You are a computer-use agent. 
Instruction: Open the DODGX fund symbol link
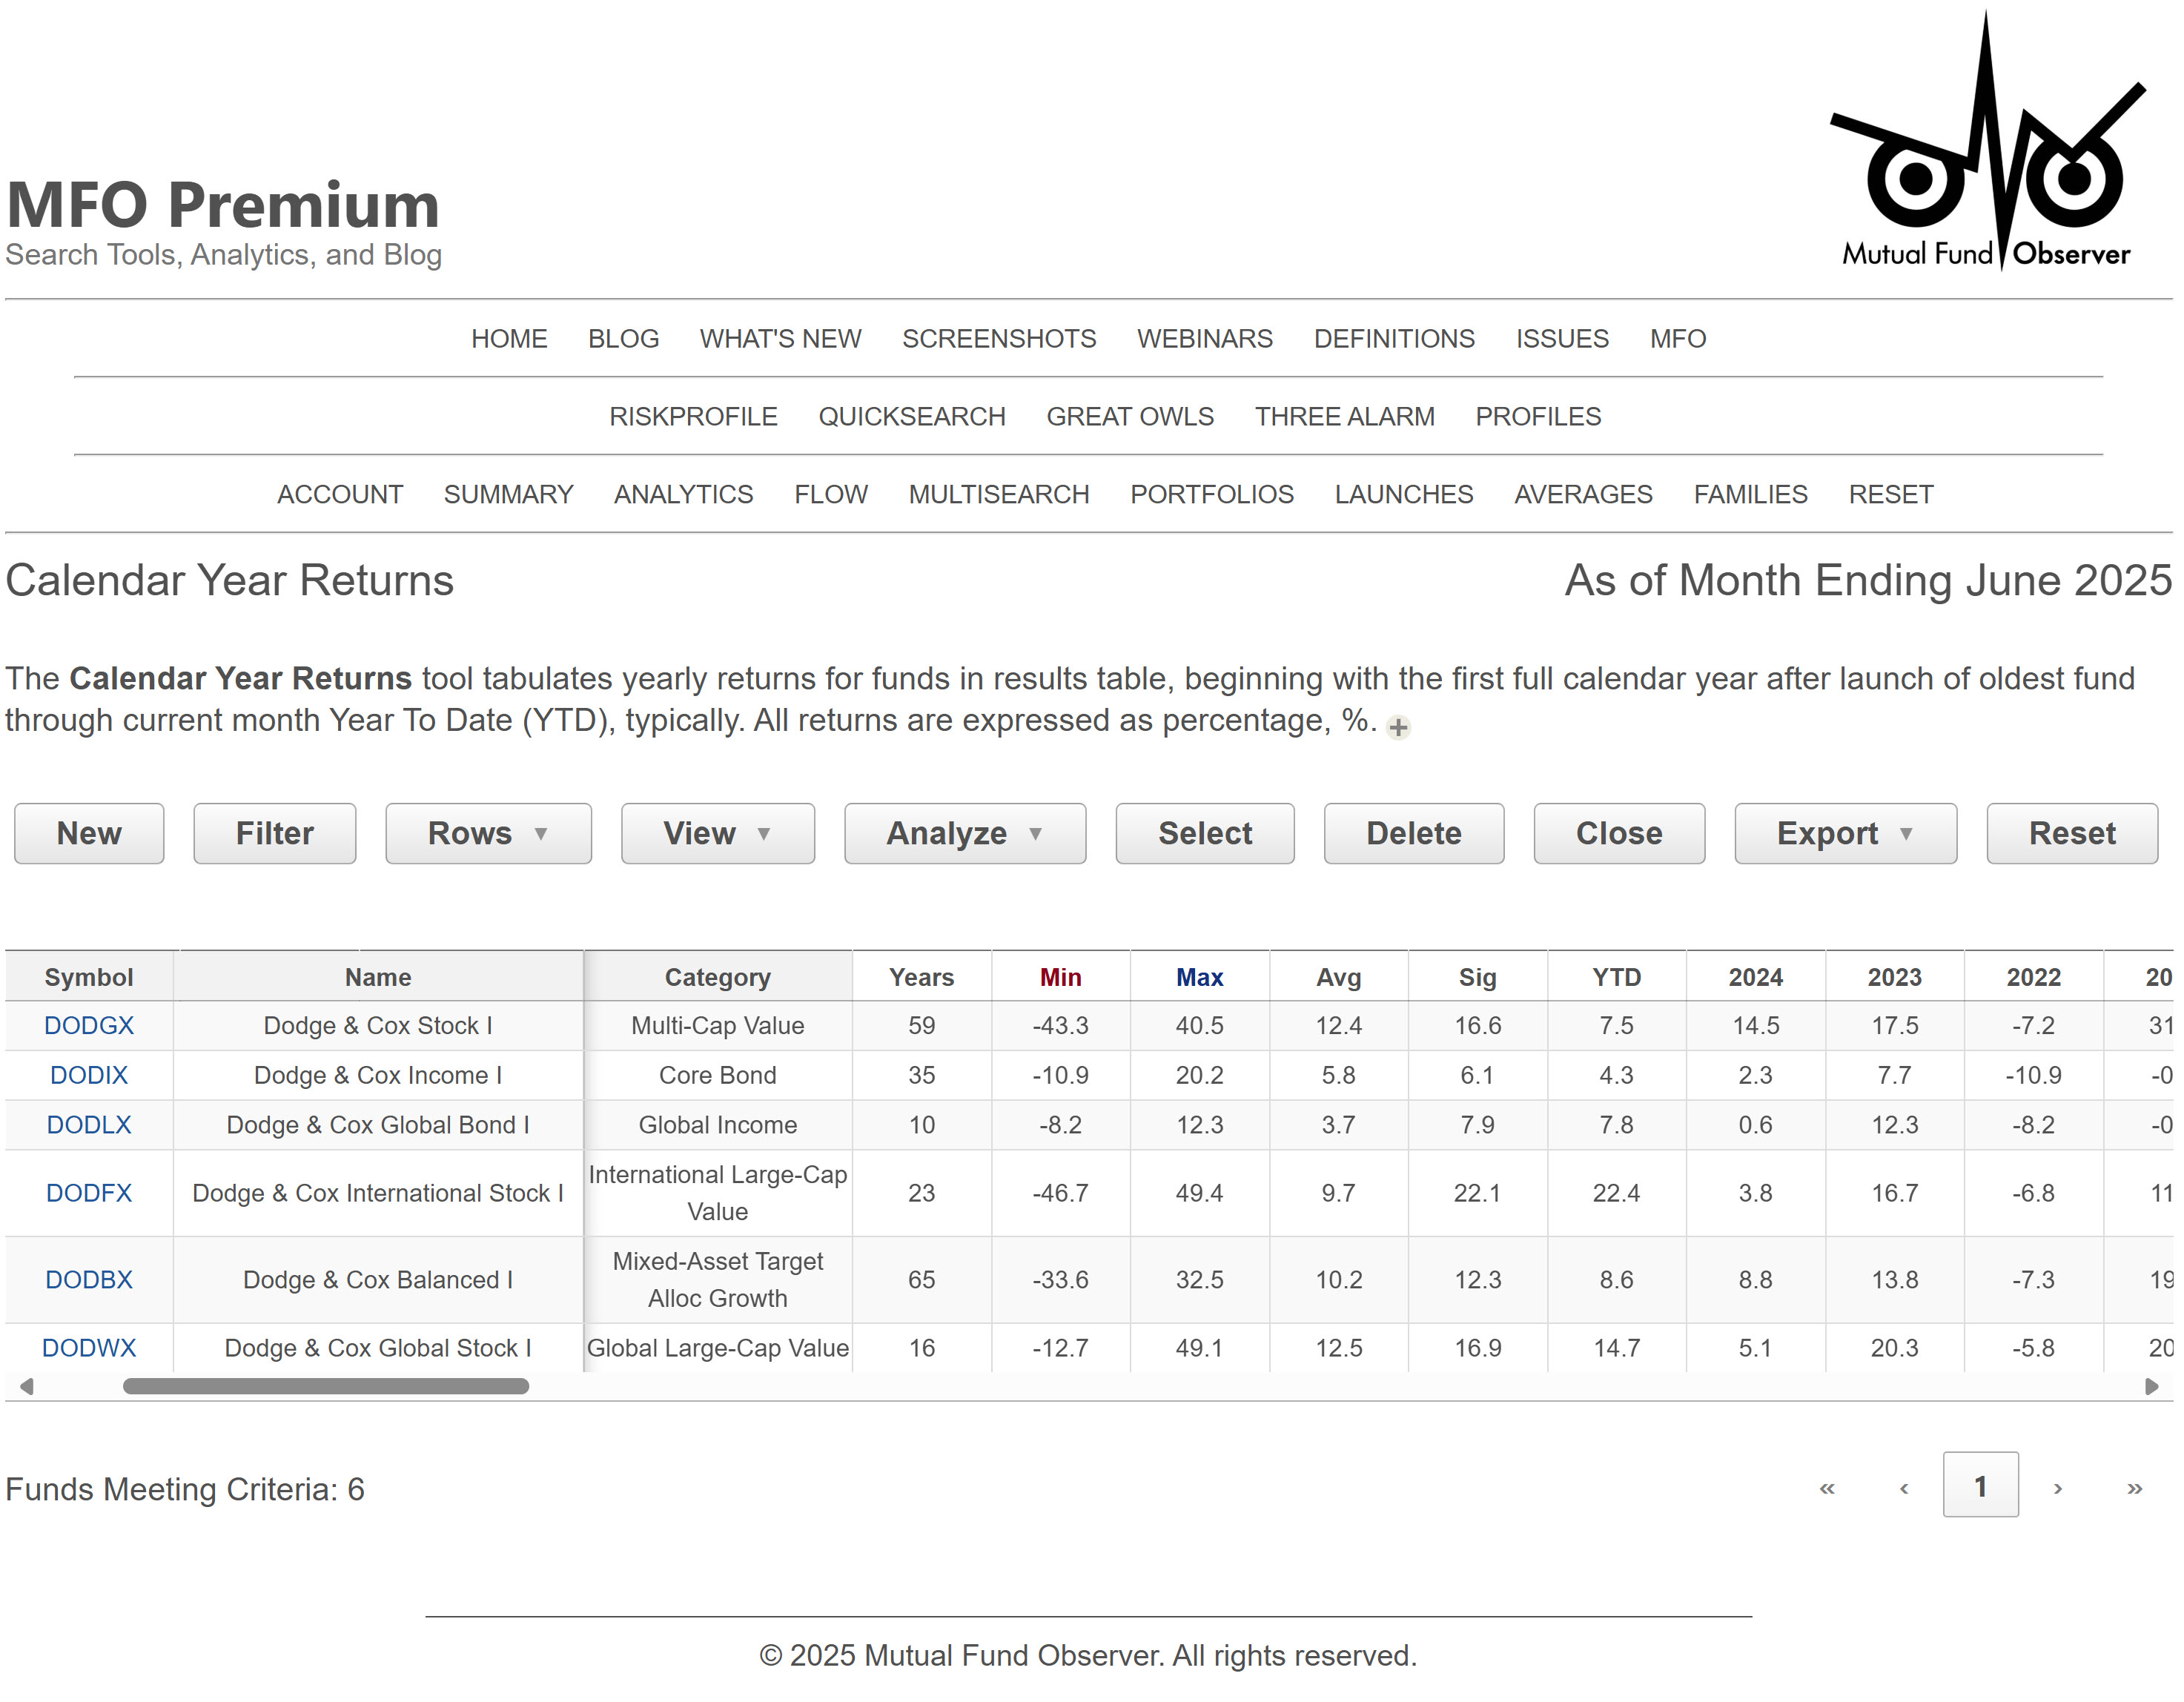click(x=89, y=1025)
